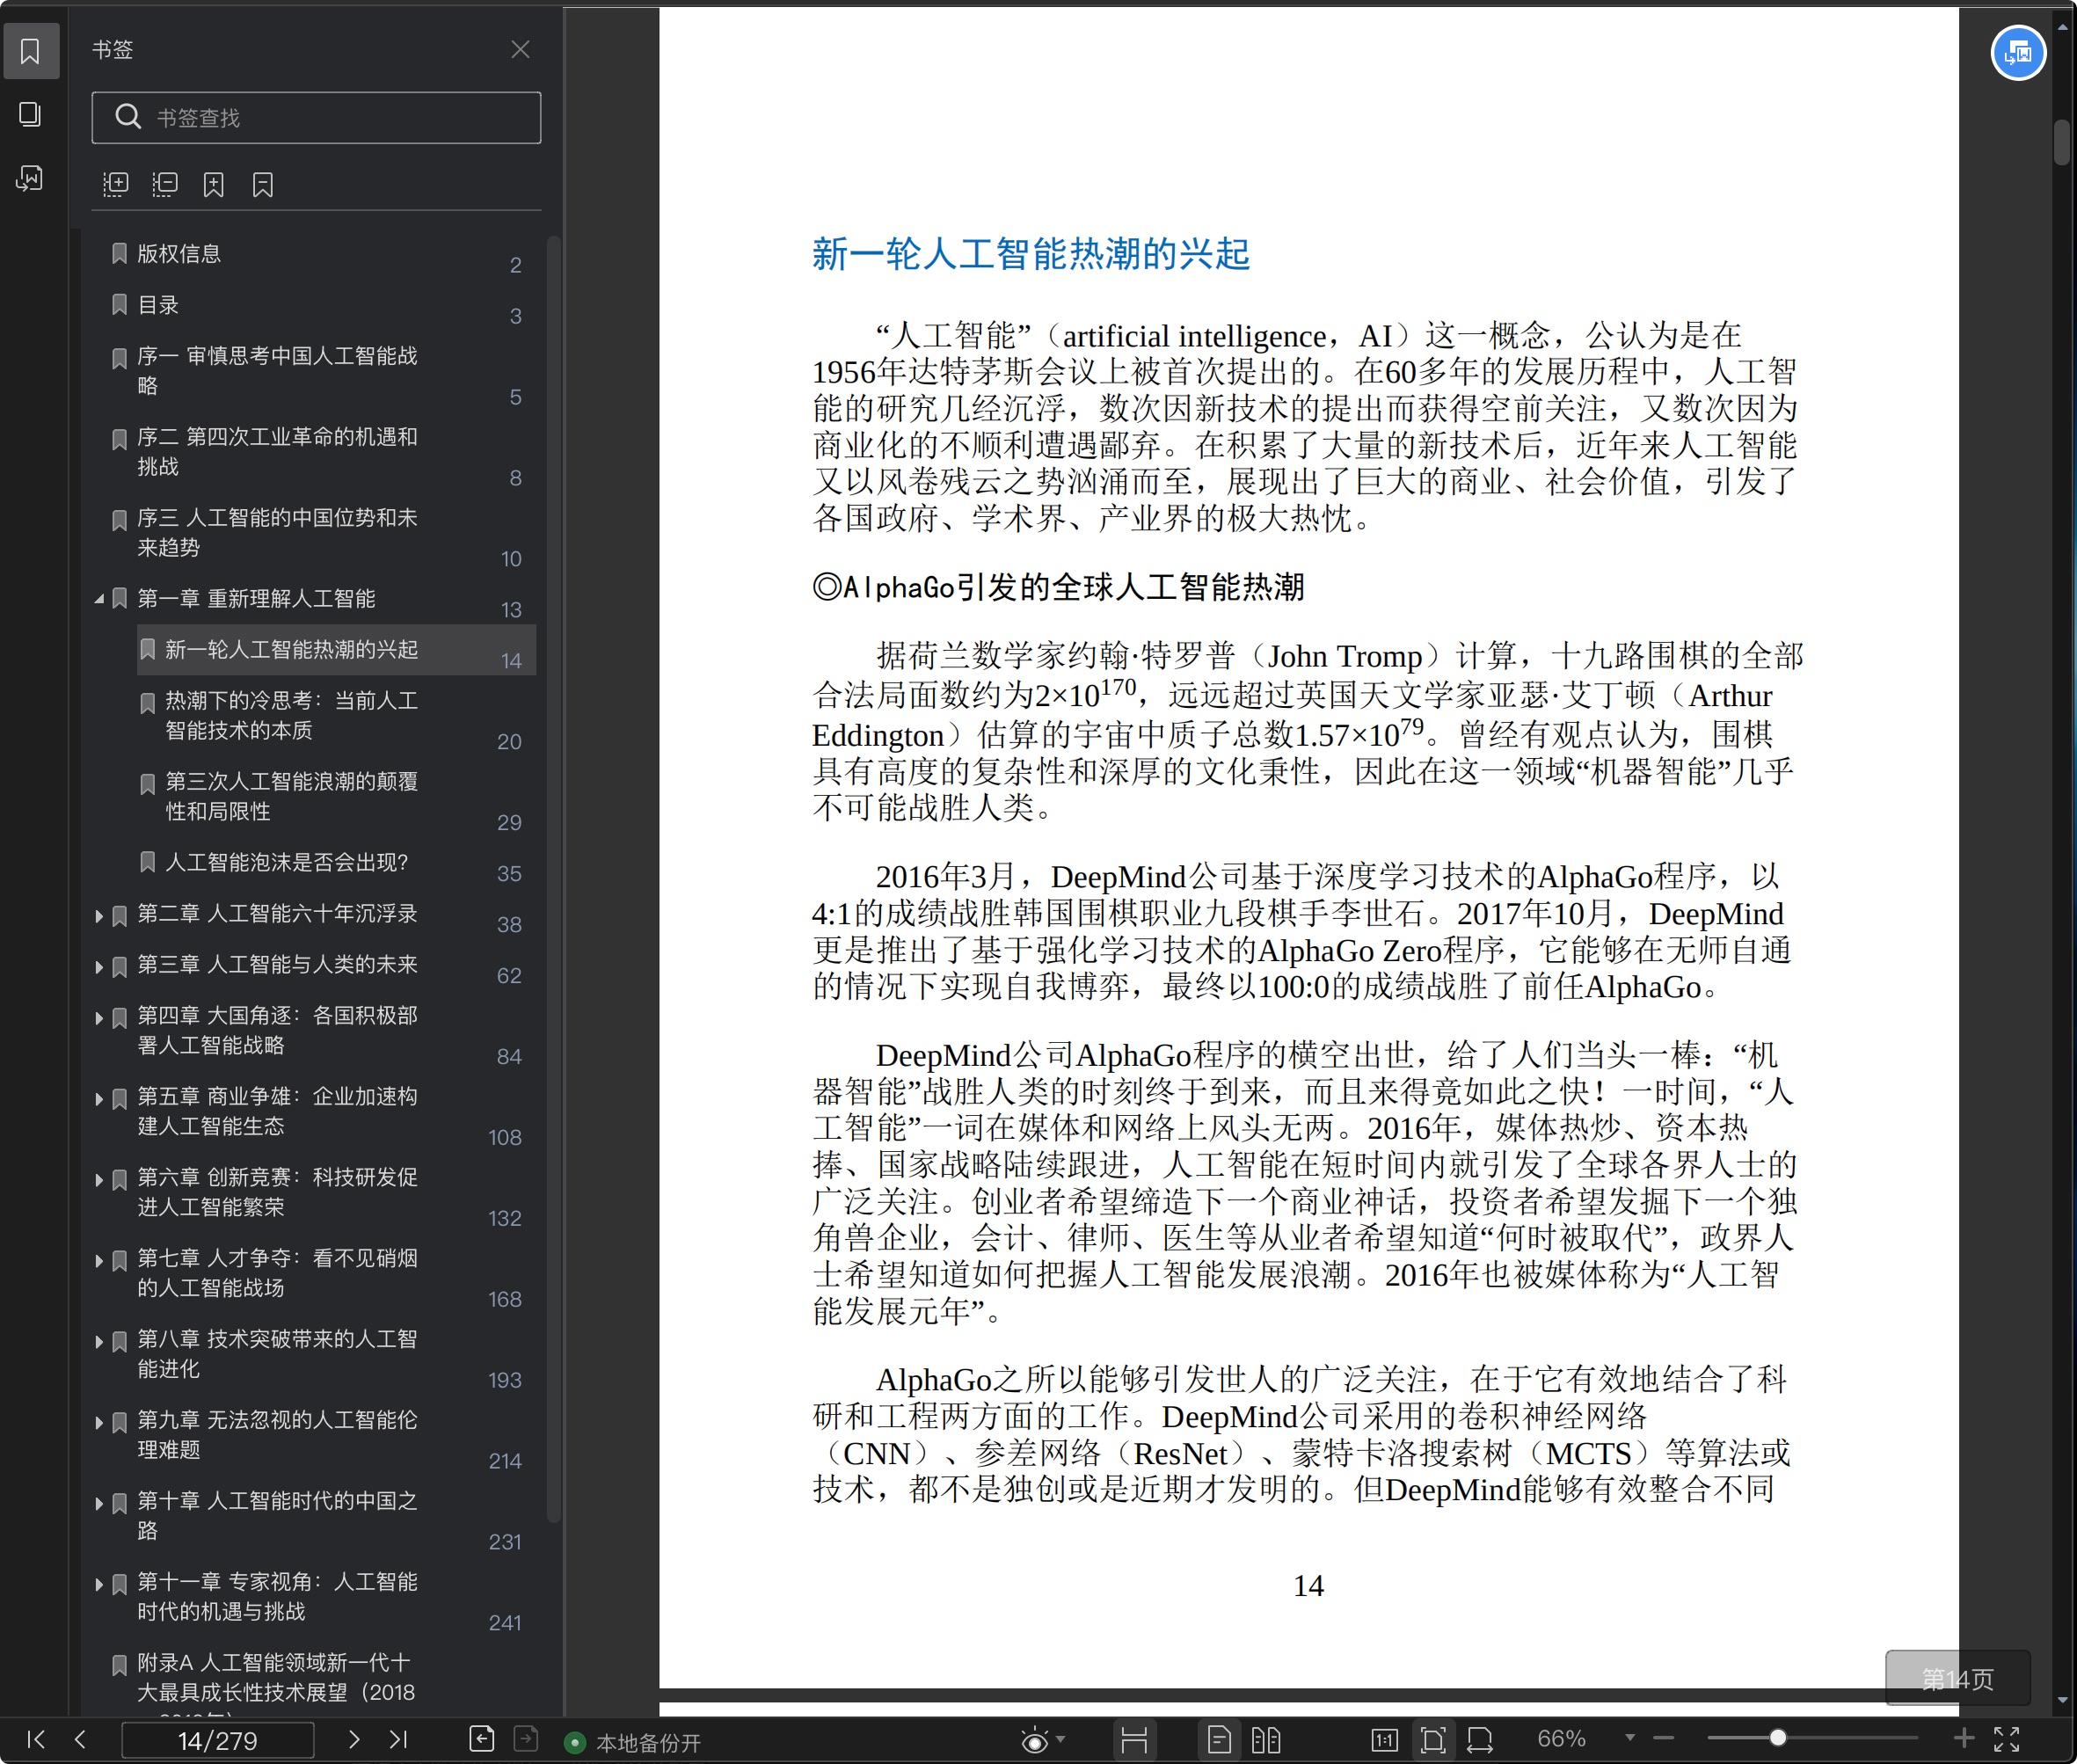
Task: Click the add bookmark icon
Action: 214,184
